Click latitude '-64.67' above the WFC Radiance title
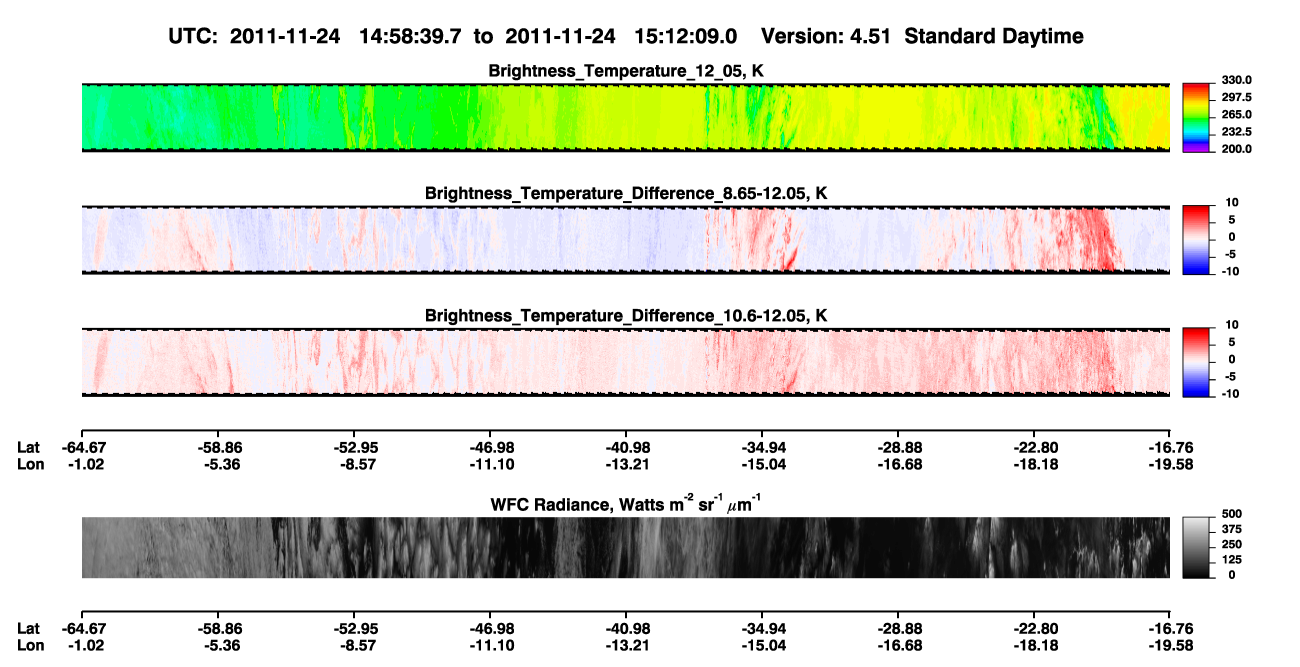 tap(82, 447)
